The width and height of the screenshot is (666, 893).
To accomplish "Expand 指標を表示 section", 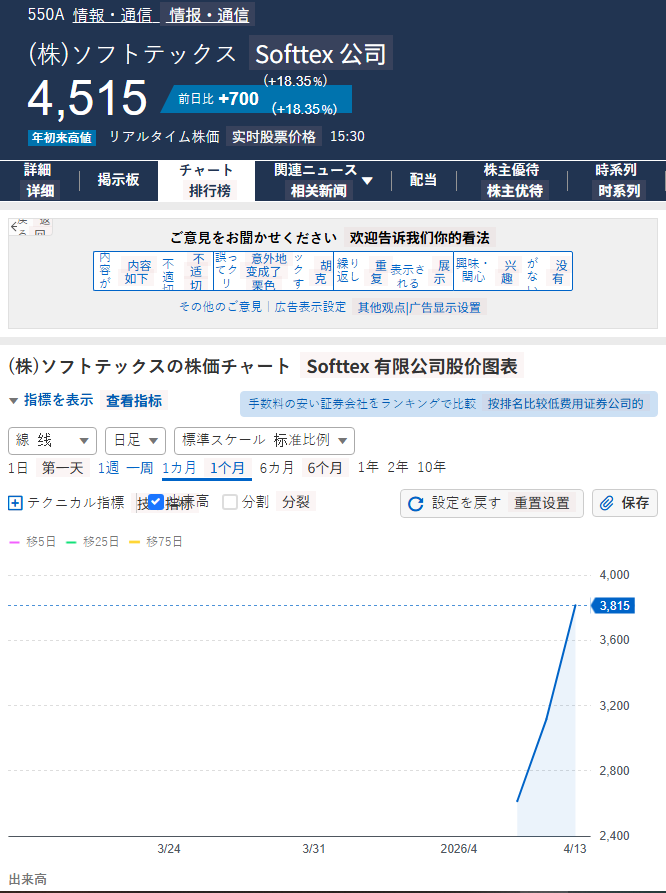I will [52, 400].
